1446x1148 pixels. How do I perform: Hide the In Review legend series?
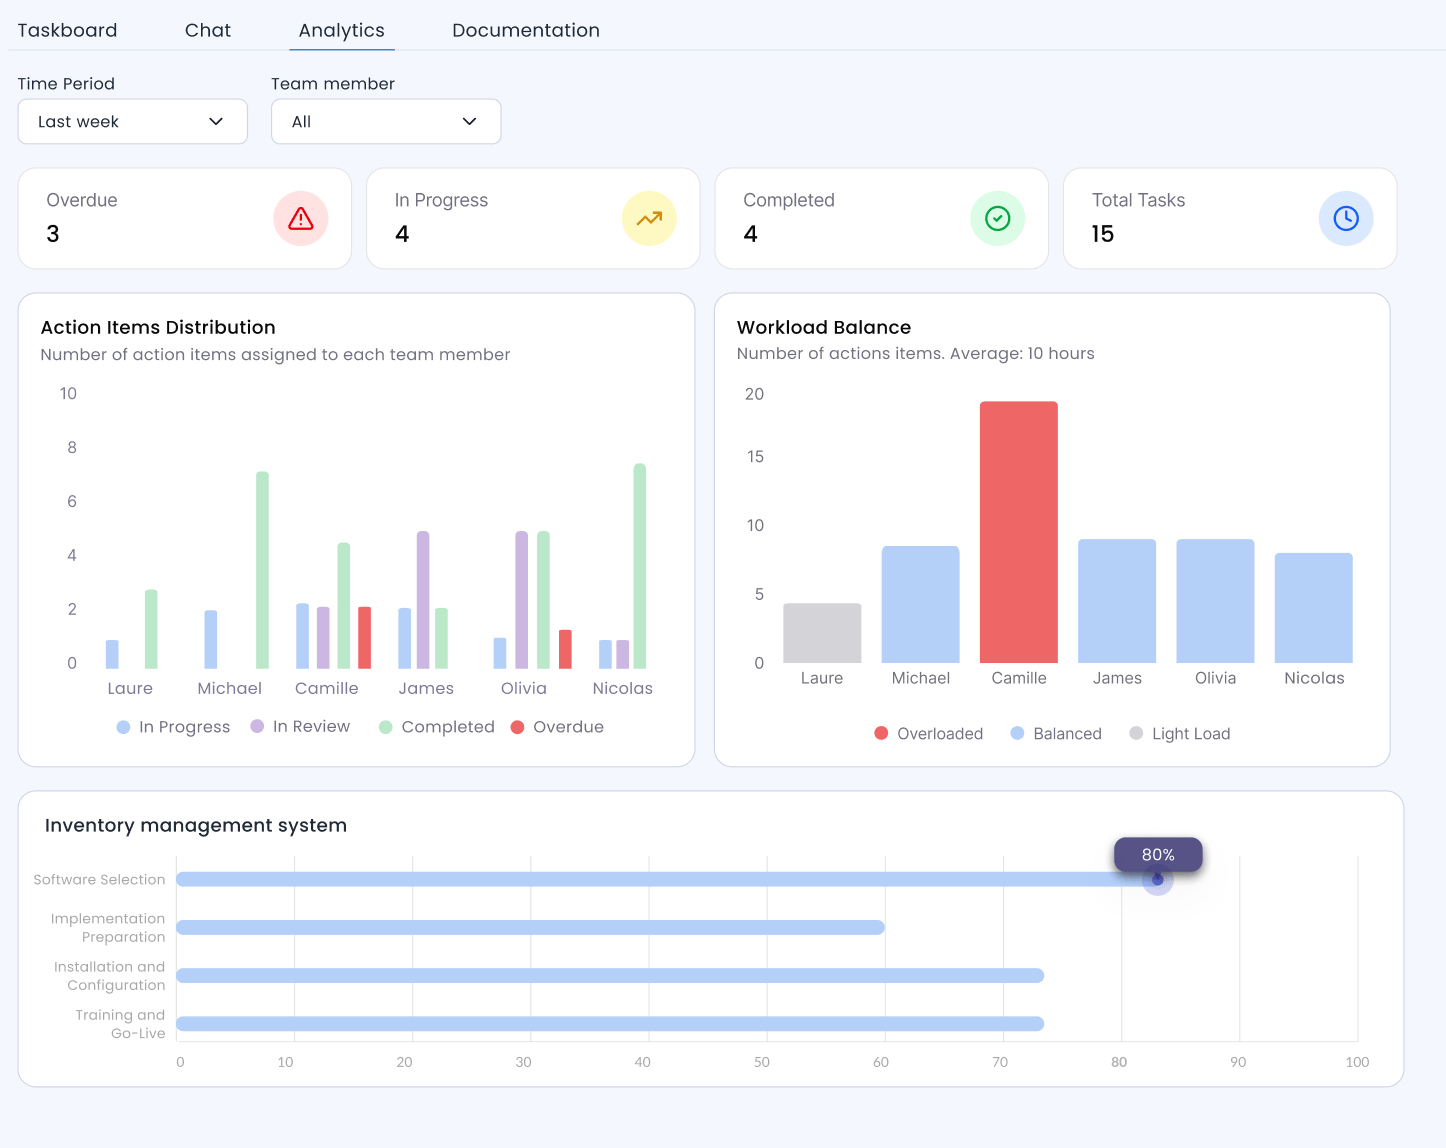300,727
